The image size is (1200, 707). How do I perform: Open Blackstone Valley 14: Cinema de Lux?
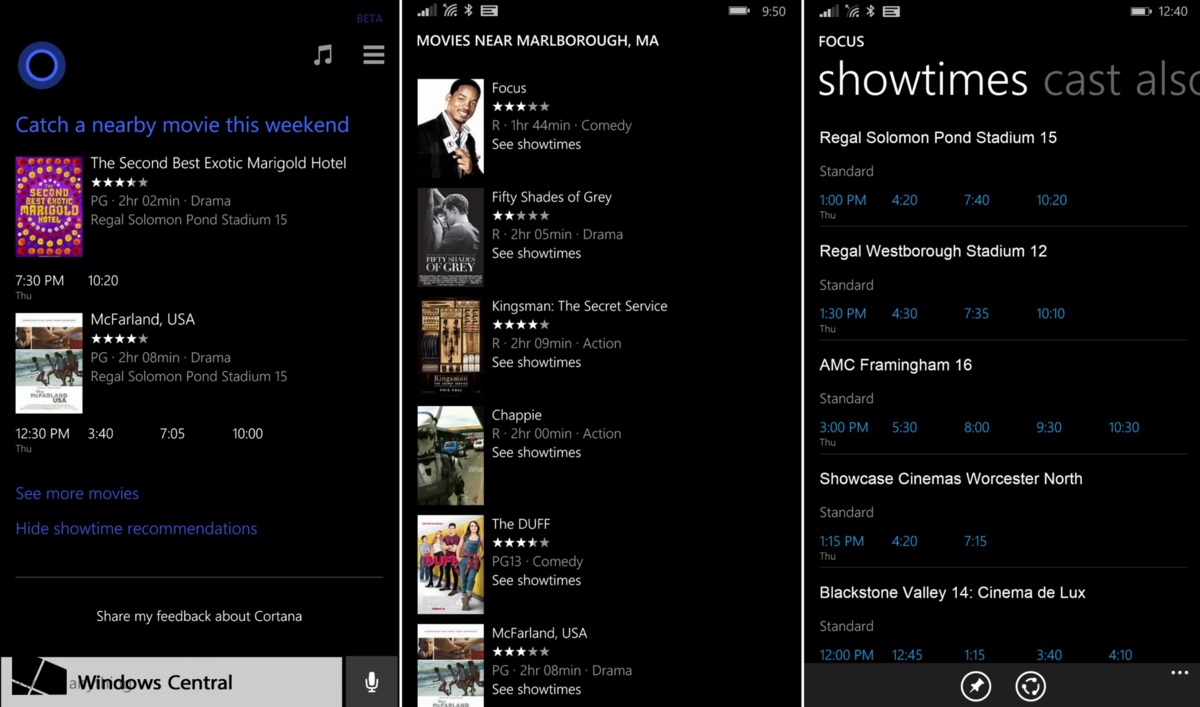point(952,593)
